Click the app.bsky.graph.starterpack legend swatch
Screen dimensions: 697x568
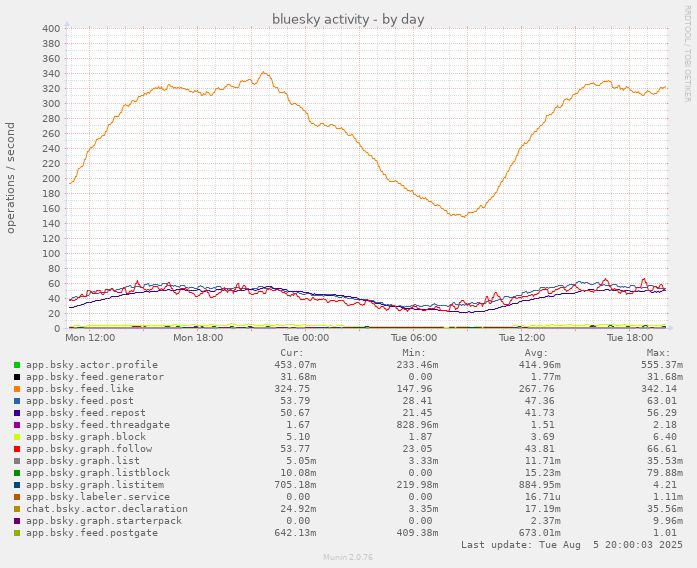(x=17, y=521)
